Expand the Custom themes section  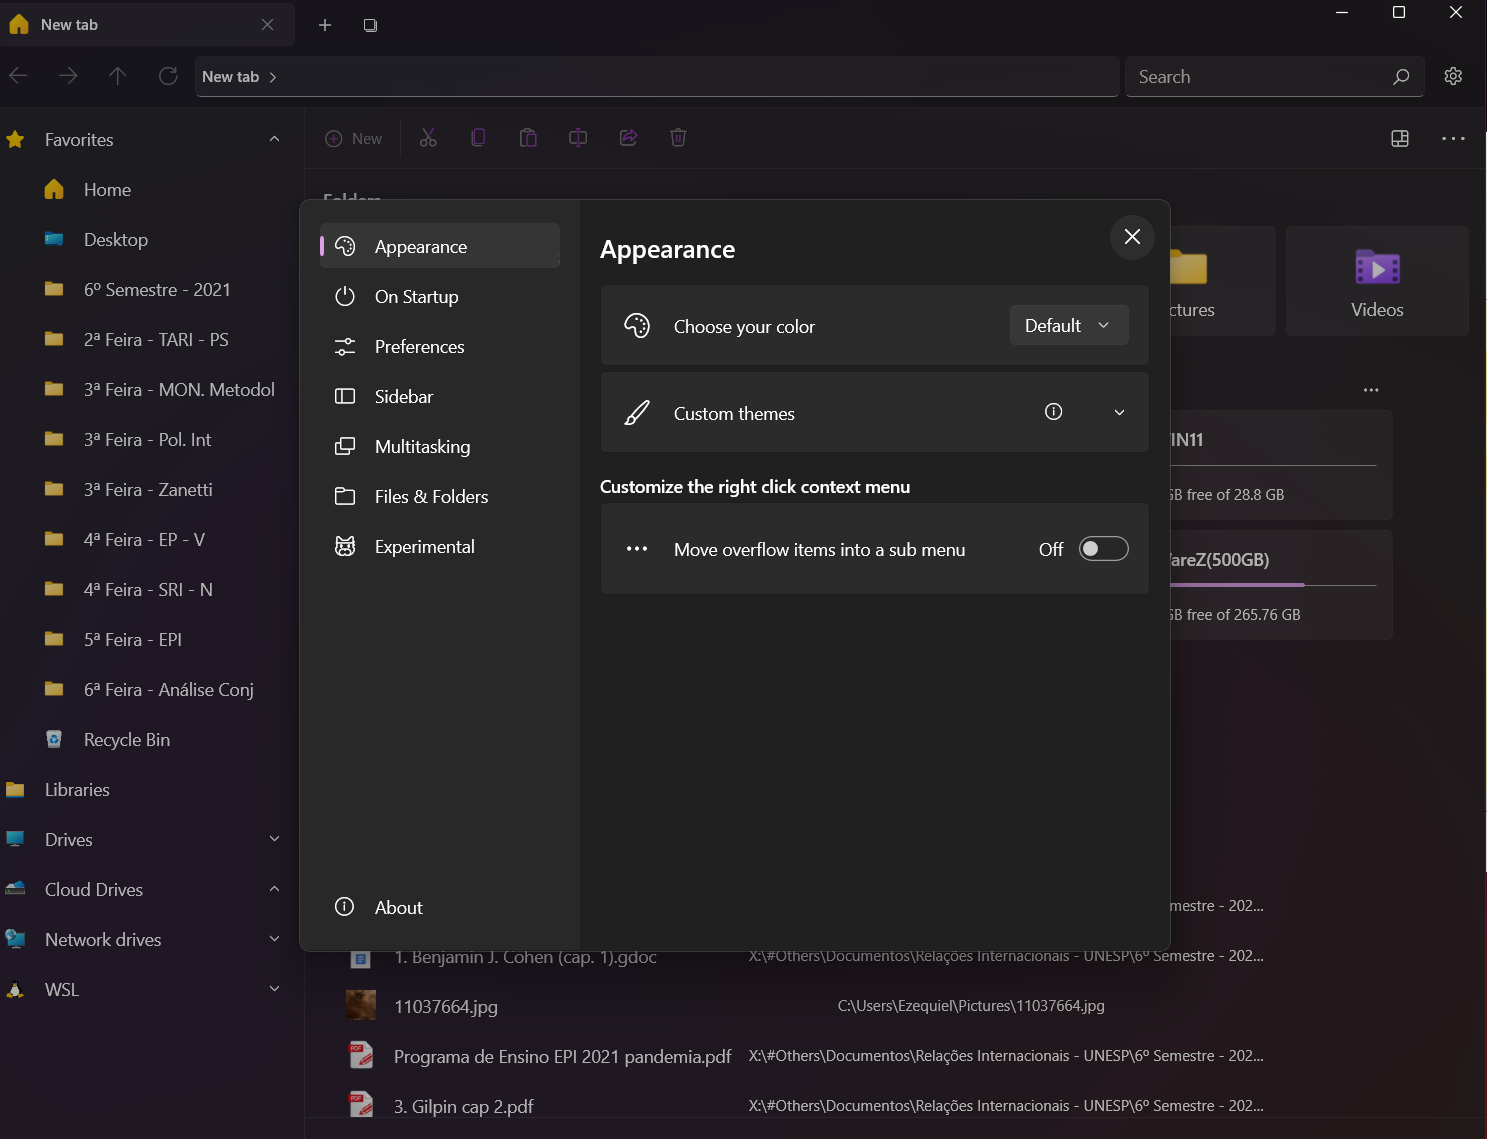[1119, 412]
